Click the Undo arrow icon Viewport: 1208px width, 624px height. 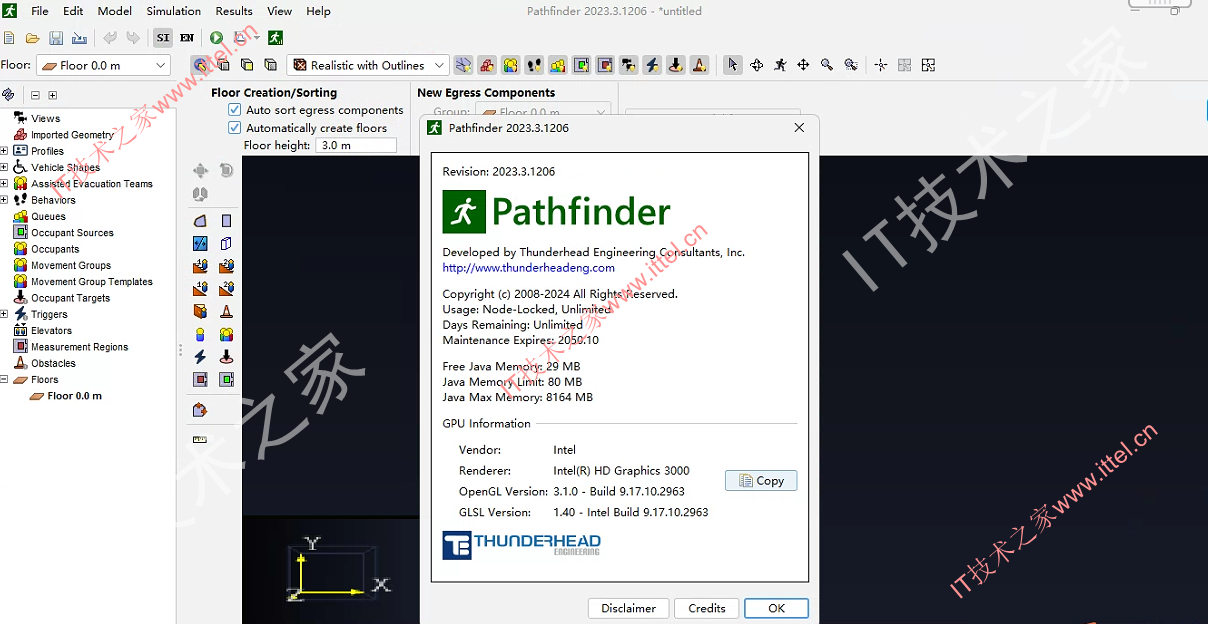(110, 38)
